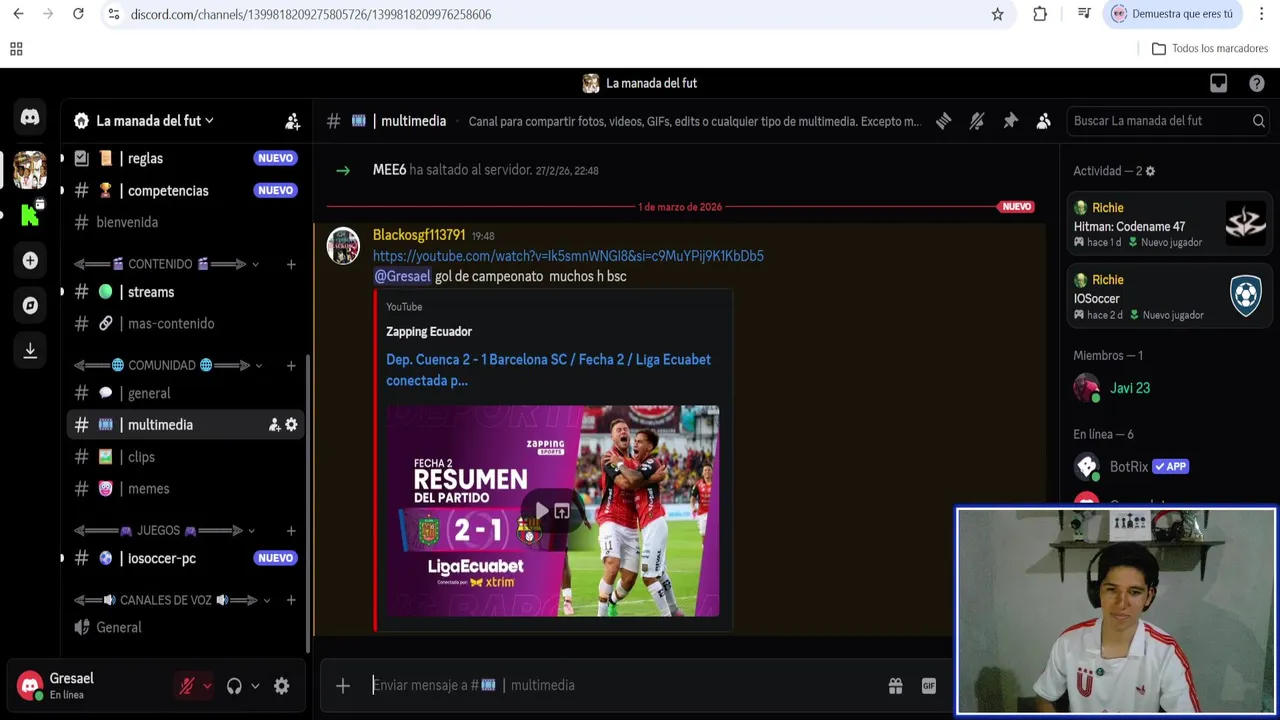This screenshot has height=720, width=1280.
Task: Reload the browser page
Action: pyautogui.click(x=78, y=14)
